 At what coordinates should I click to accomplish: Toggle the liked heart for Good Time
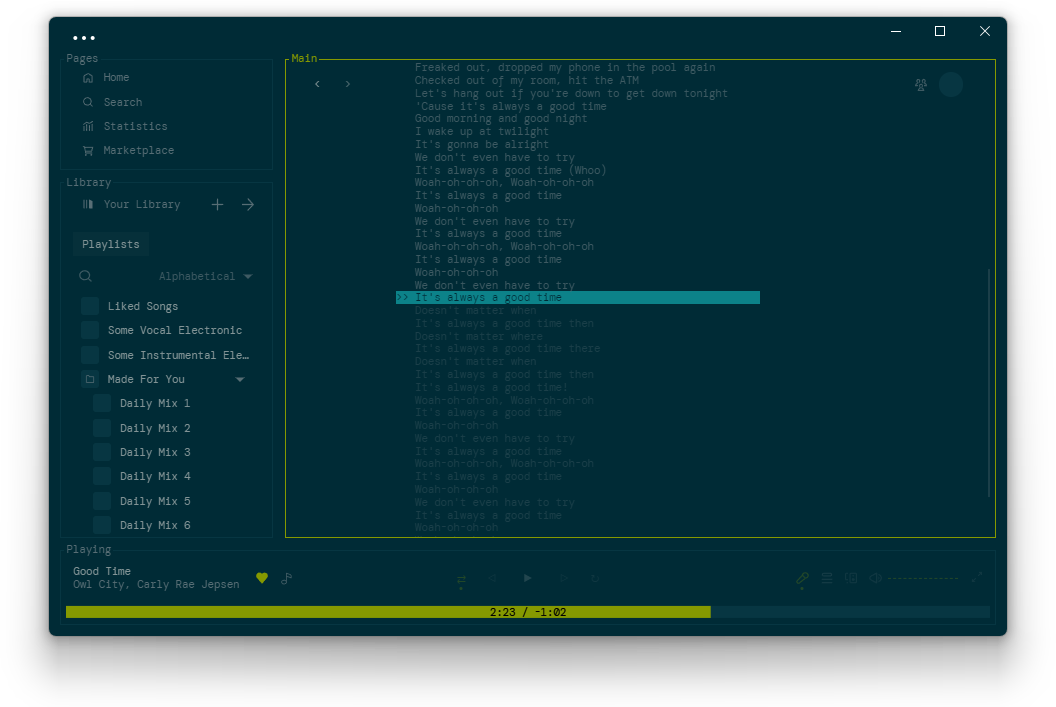coord(262,578)
